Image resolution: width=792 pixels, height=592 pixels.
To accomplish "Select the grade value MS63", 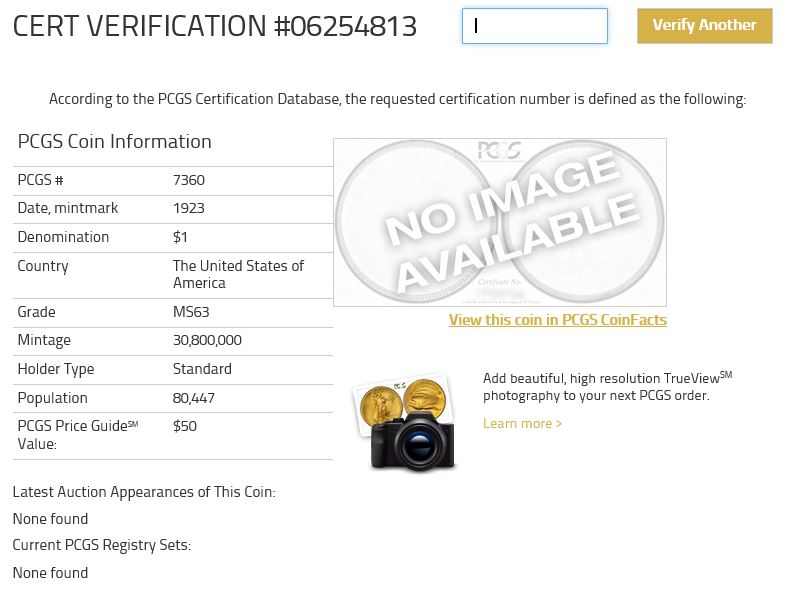I will click(x=191, y=312).
